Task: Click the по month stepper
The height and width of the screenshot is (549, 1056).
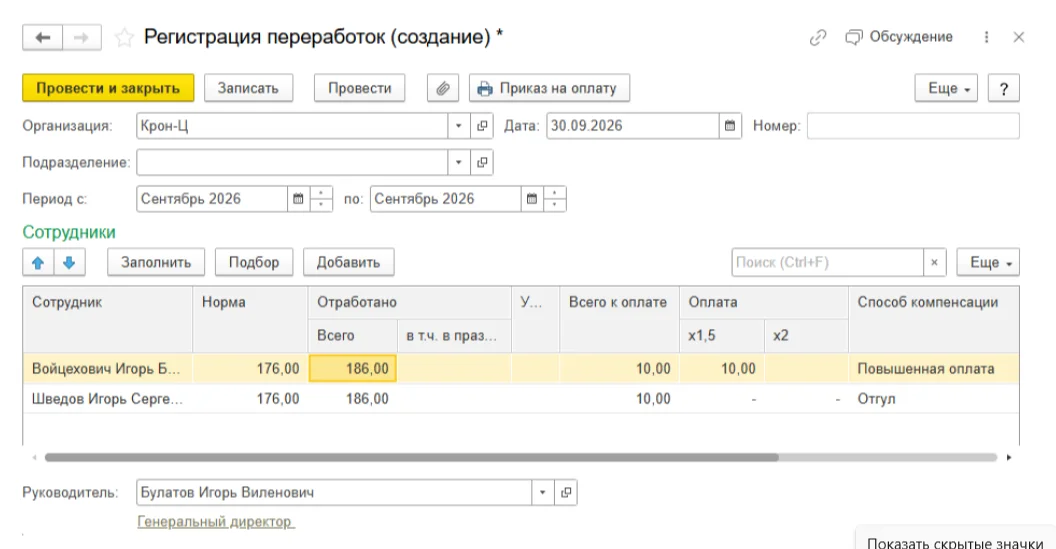Action: (x=555, y=199)
